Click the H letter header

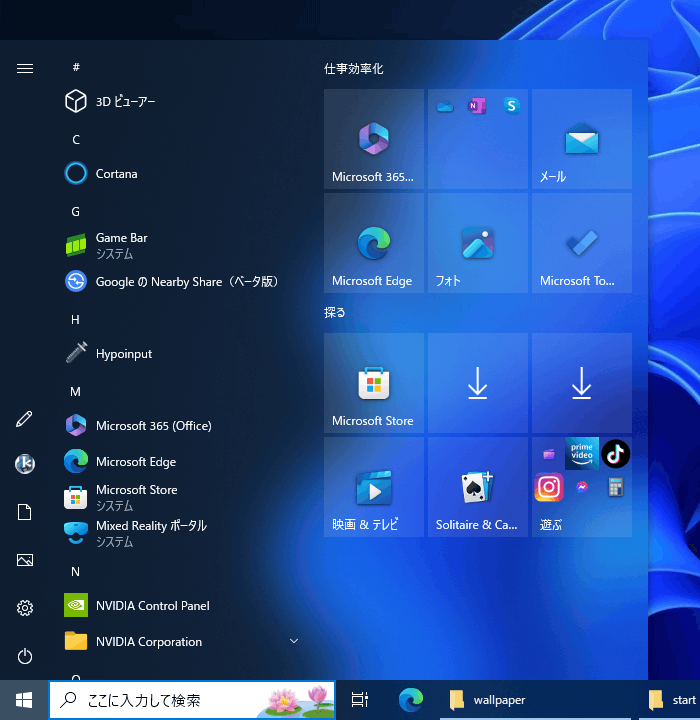tap(75, 320)
